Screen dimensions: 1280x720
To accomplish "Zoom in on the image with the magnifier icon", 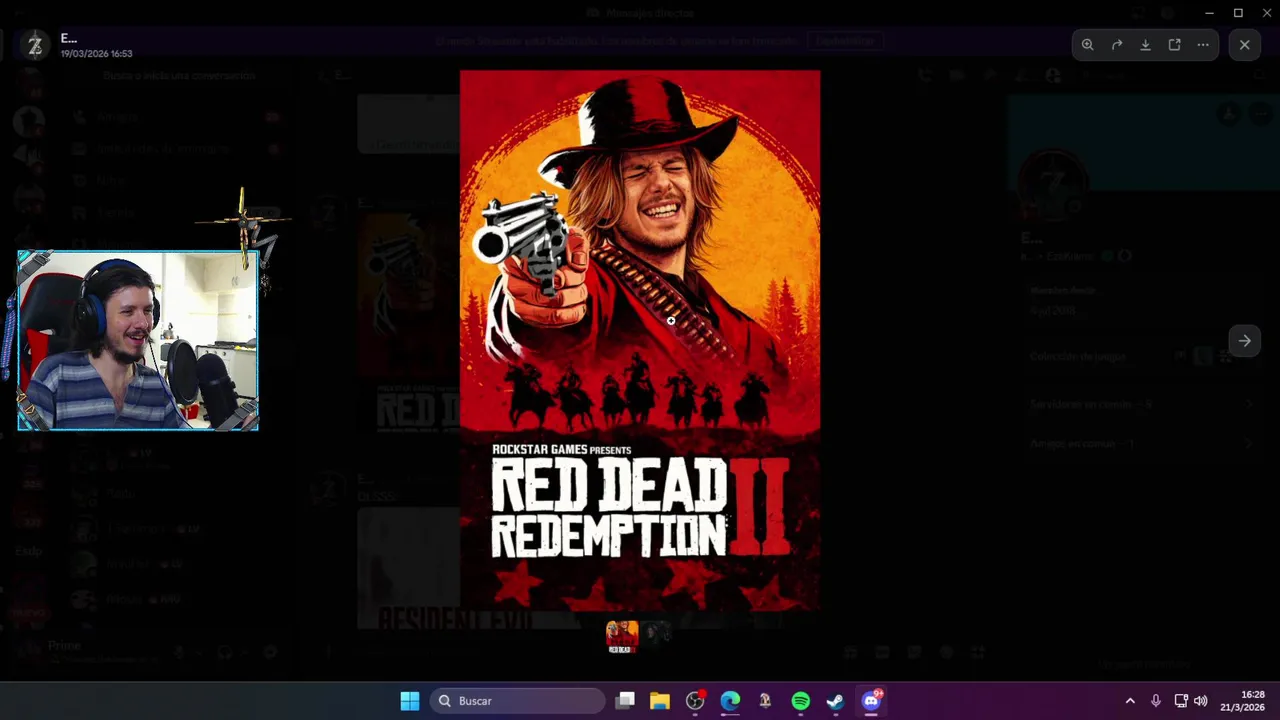I will (x=1088, y=45).
